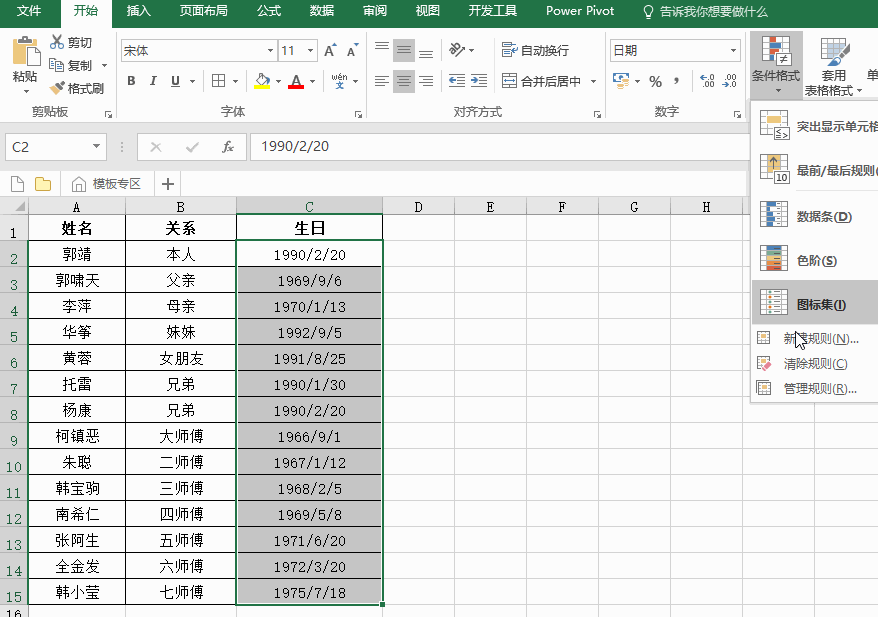Open Top/Bottom Rules (最前/最后规则) menu item

pyautogui.click(x=815, y=170)
